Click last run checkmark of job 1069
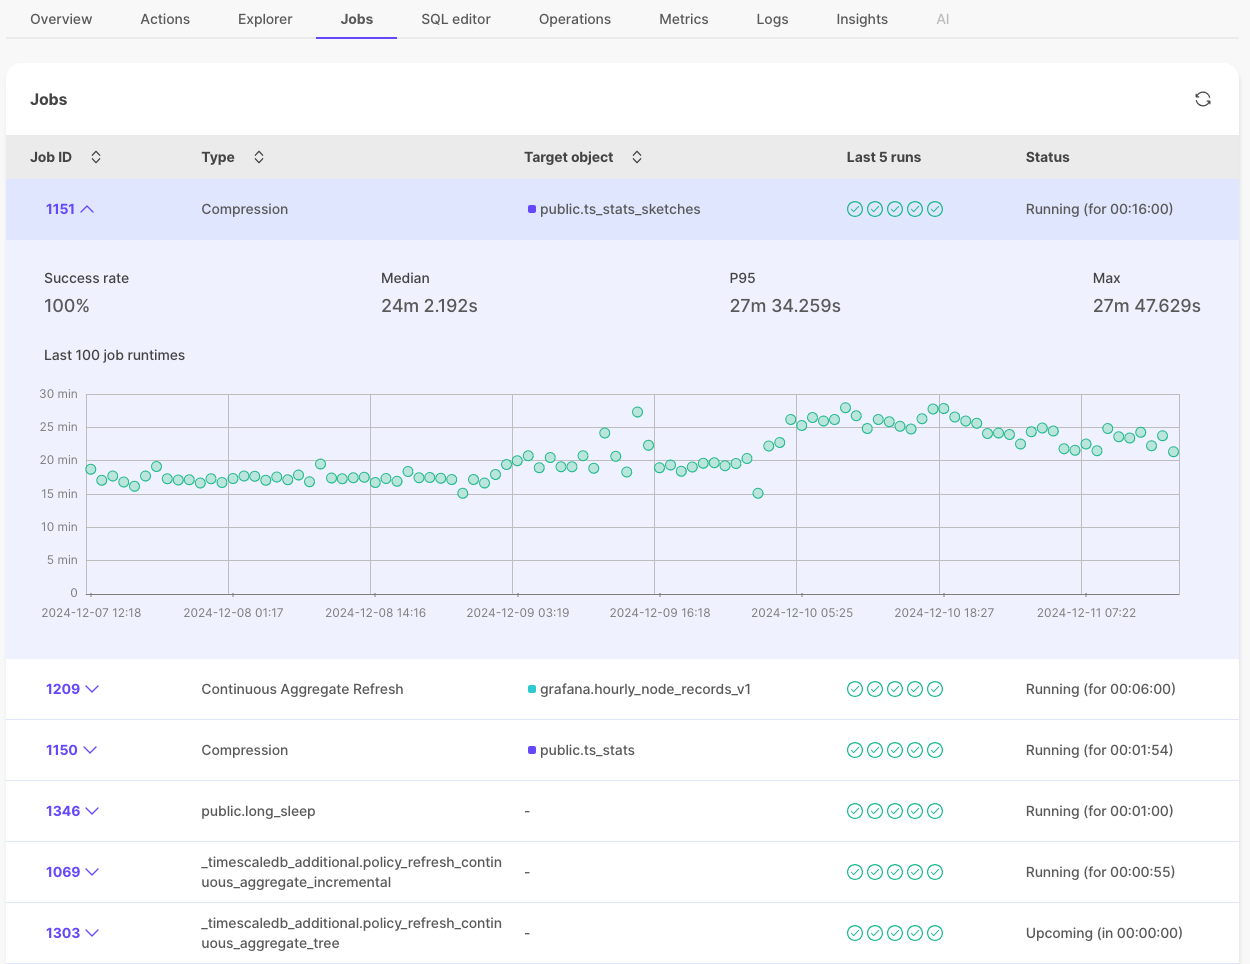 pyautogui.click(x=935, y=872)
